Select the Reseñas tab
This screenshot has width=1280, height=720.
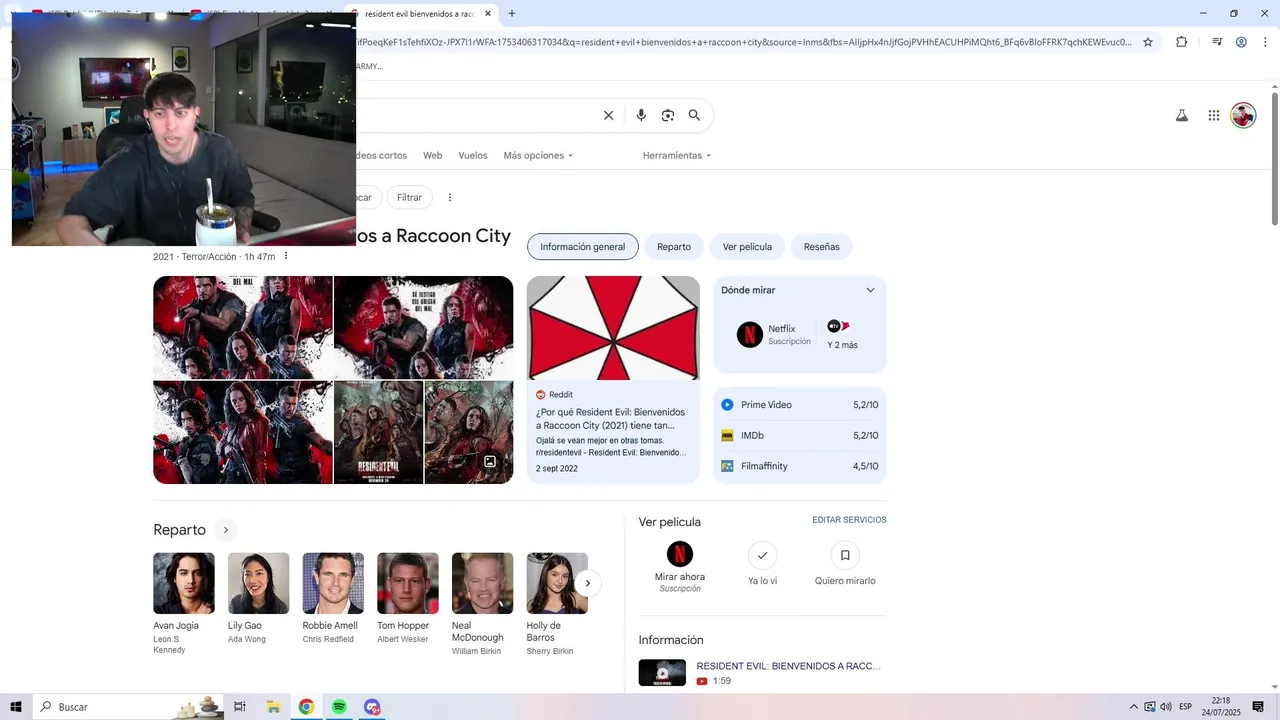click(x=822, y=247)
